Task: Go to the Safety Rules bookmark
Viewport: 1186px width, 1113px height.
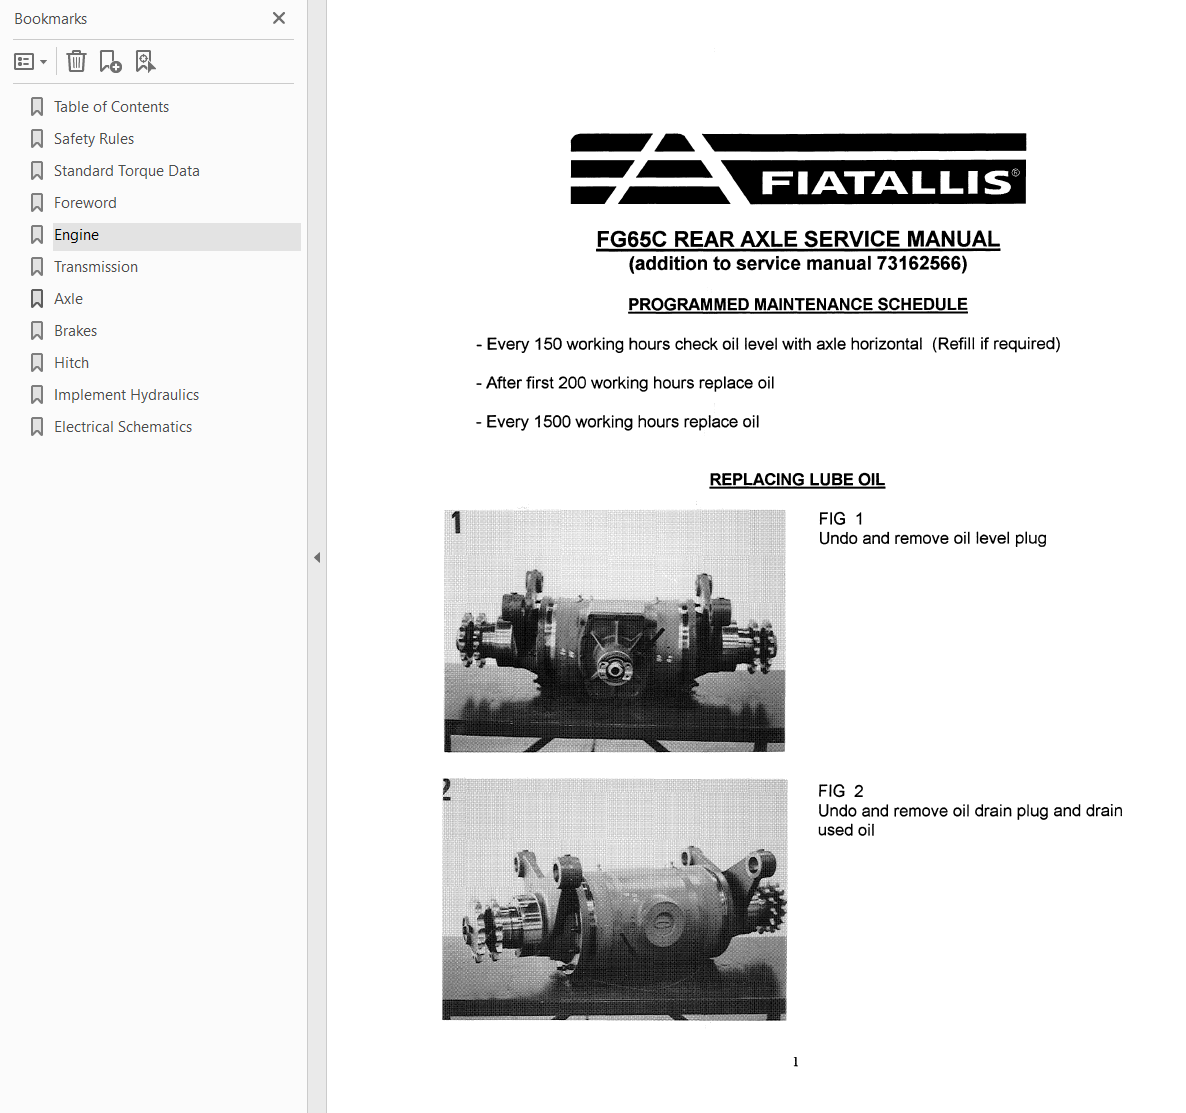Action: [x=94, y=138]
